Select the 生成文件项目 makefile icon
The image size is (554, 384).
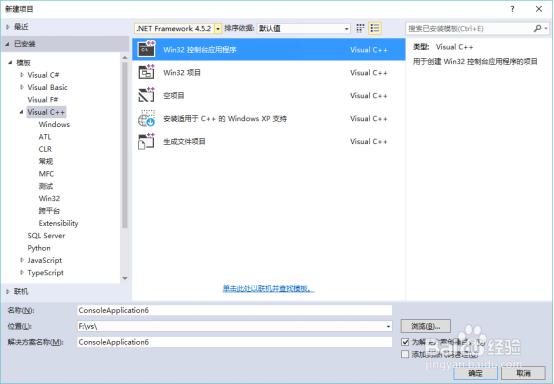[x=146, y=141]
